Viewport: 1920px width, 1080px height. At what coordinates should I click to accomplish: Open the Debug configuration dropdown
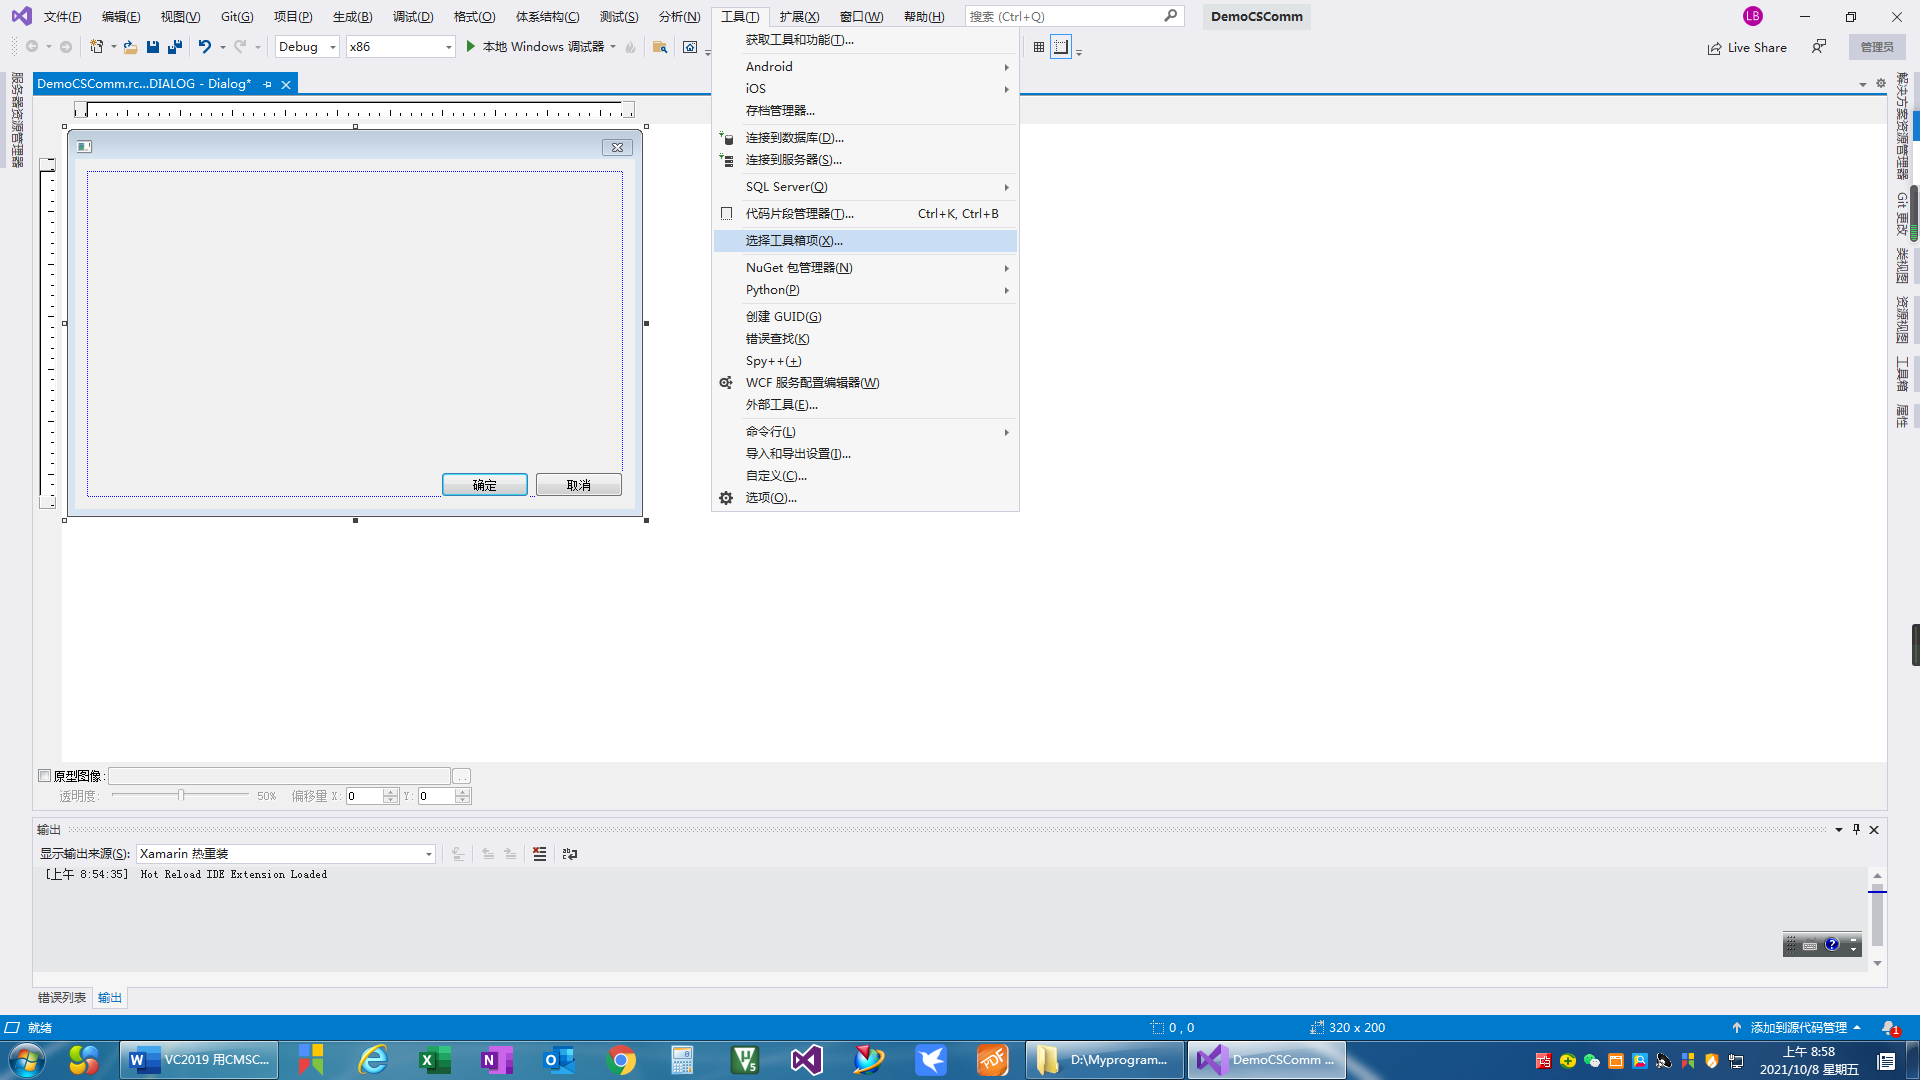click(x=332, y=46)
